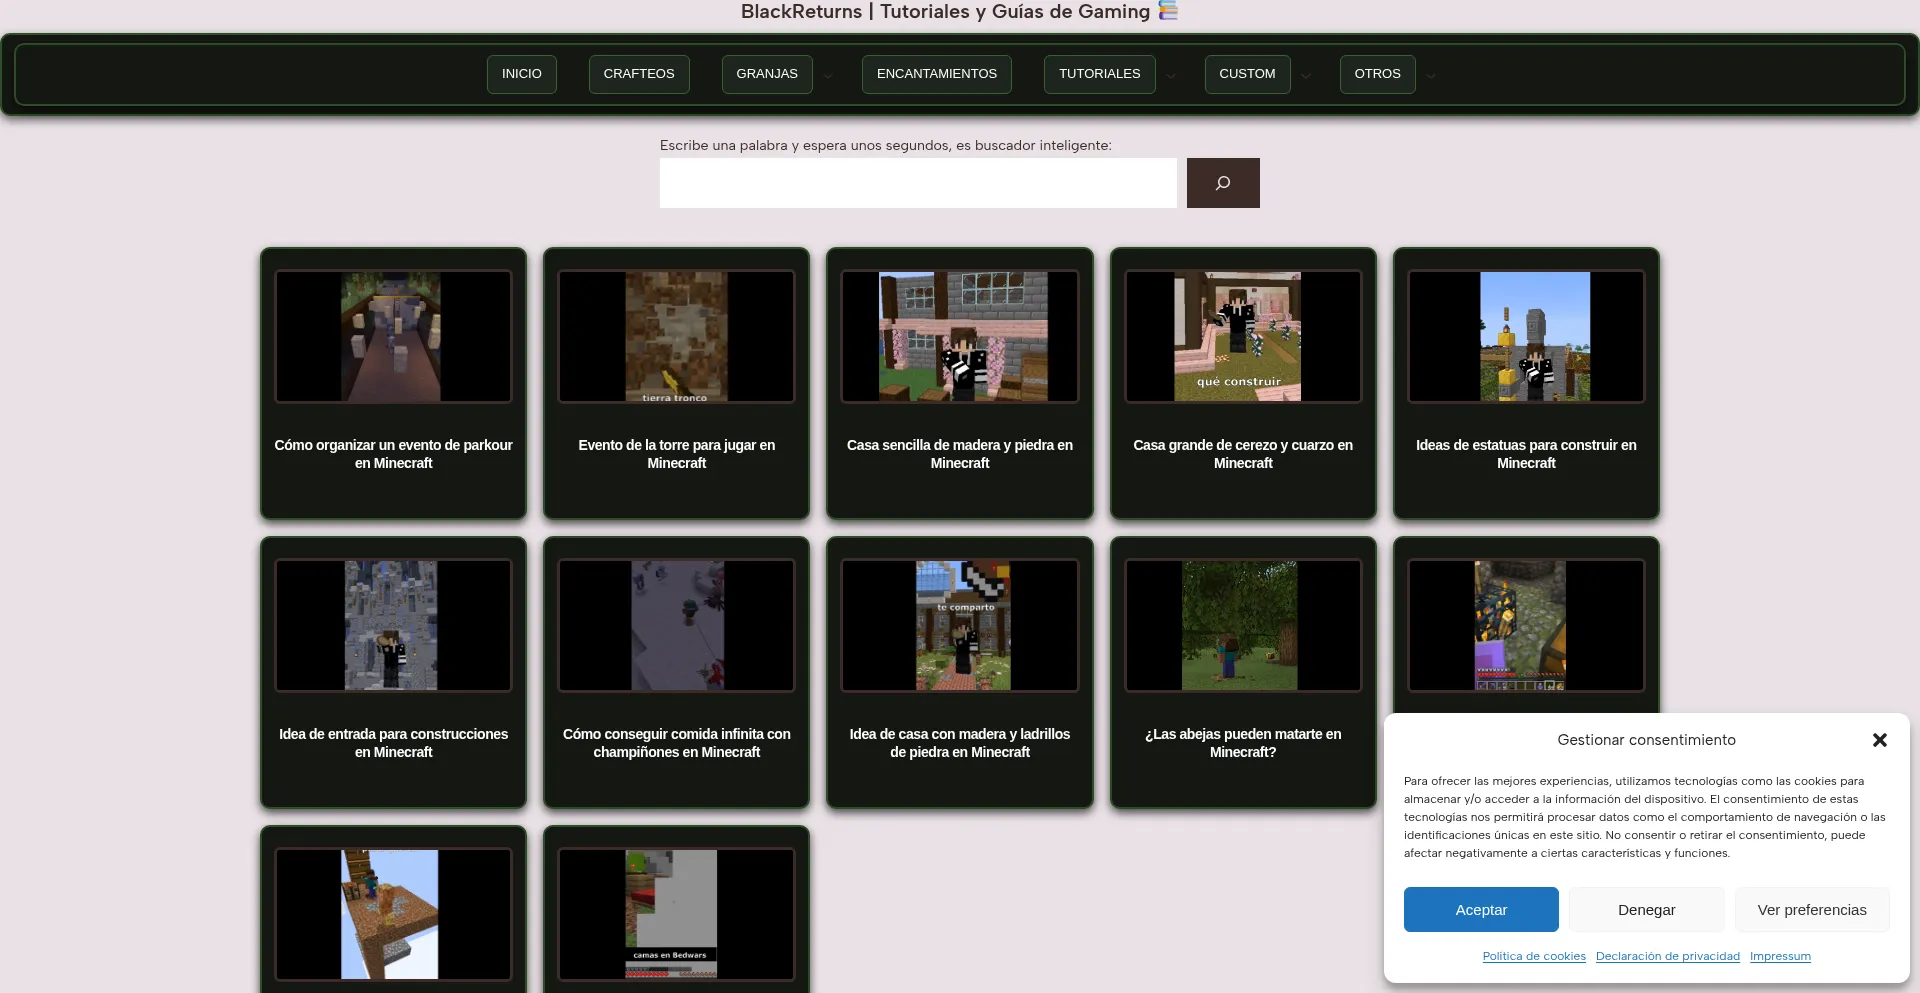Expand the CUSTOM submenu chevron
Image resolution: width=1920 pixels, height=993 pixels.
tap(1306, 76)
